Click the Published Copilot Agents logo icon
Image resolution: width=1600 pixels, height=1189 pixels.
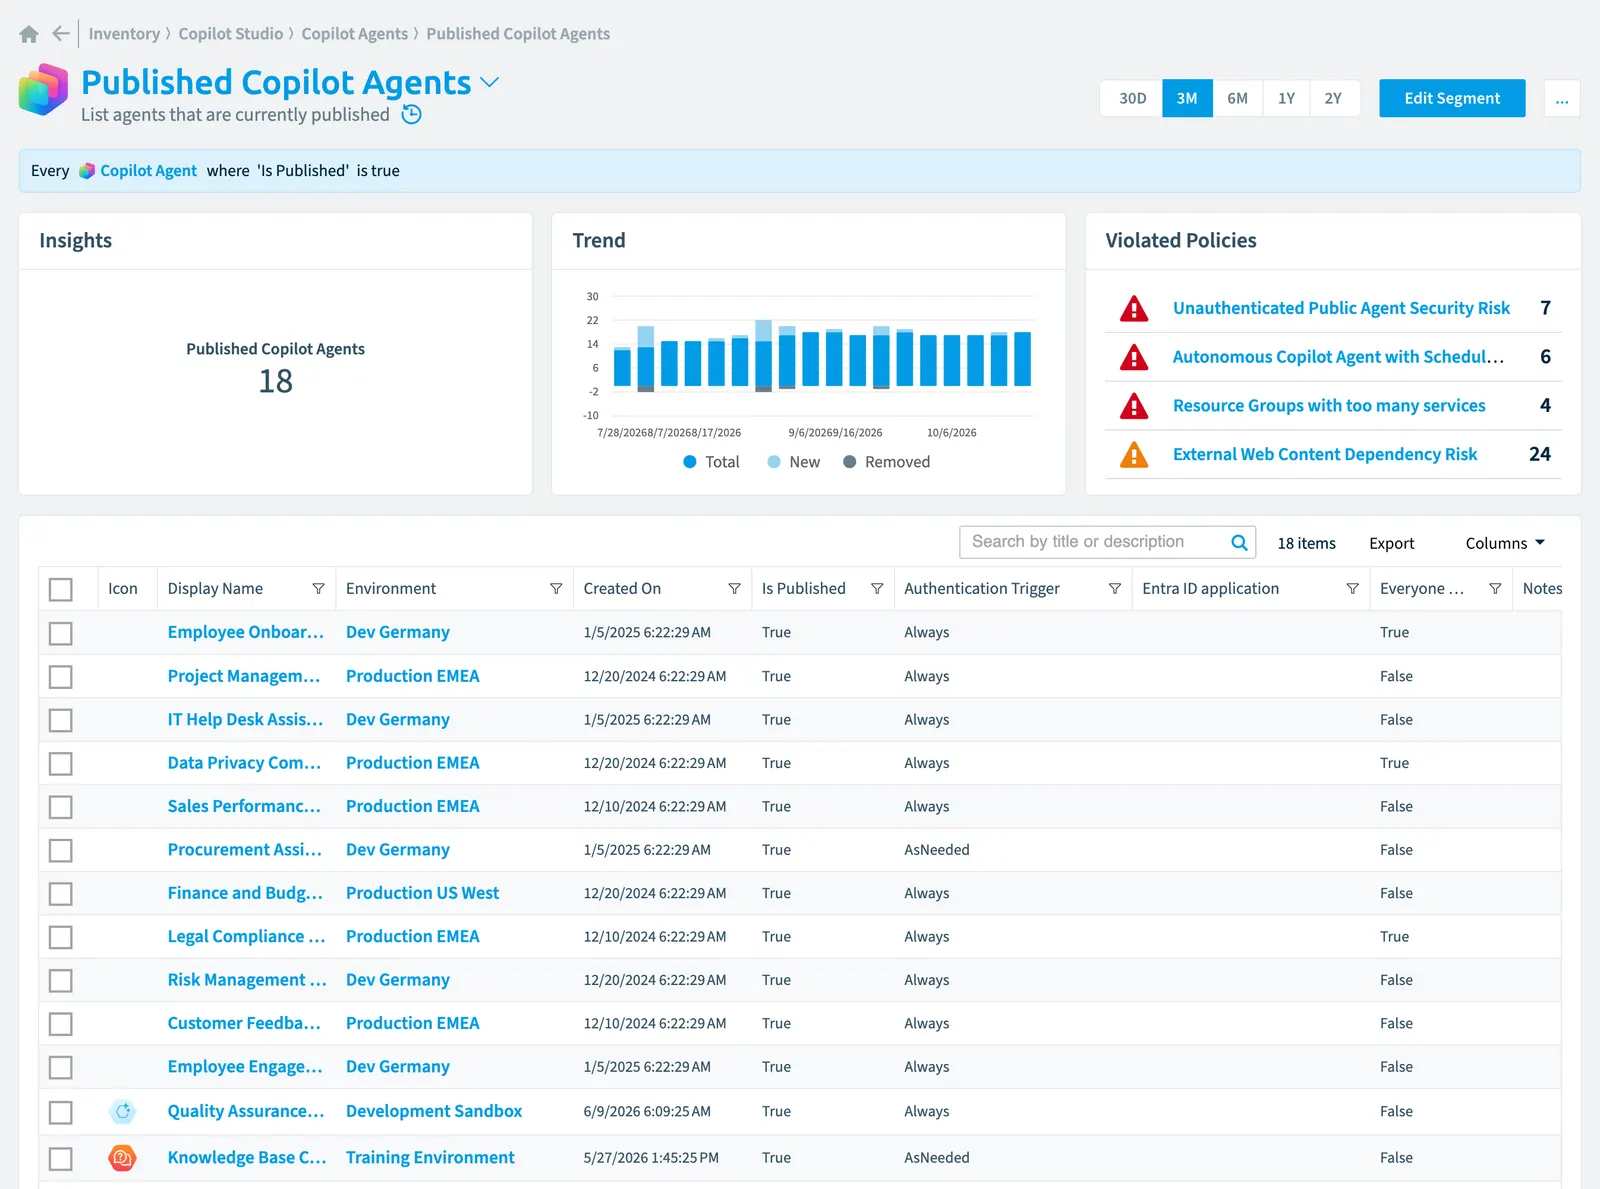coord(44,90)
